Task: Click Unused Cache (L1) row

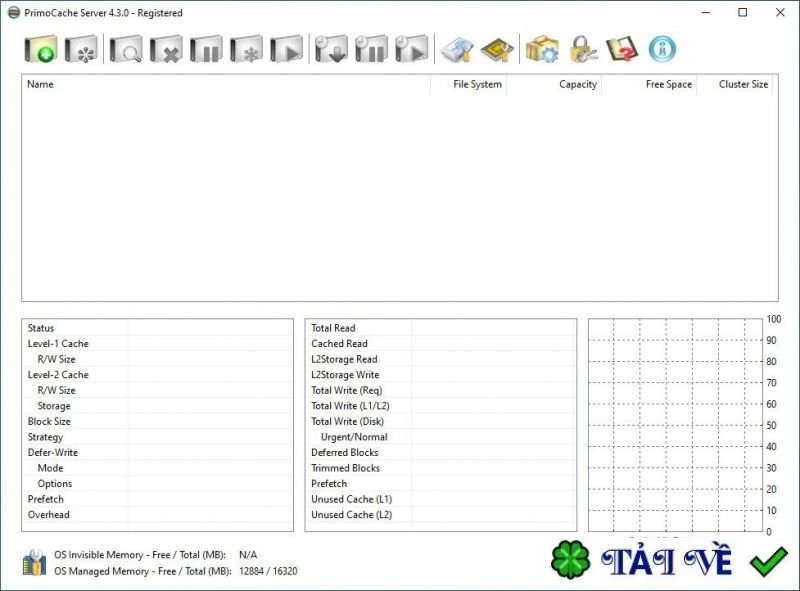Action: [x=441, y=499]
